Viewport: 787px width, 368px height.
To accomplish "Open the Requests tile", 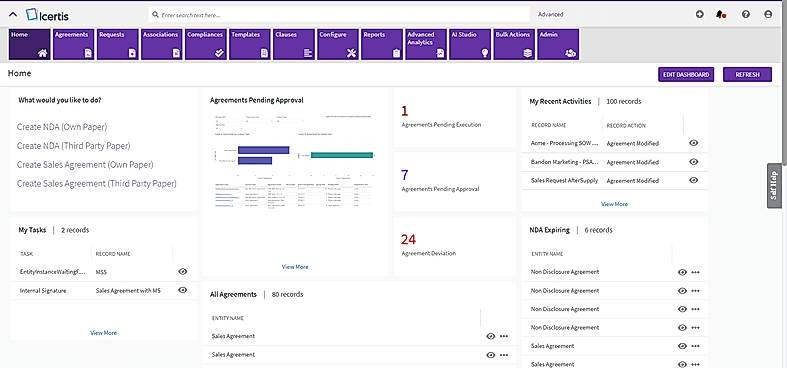I will pos(118,44).
